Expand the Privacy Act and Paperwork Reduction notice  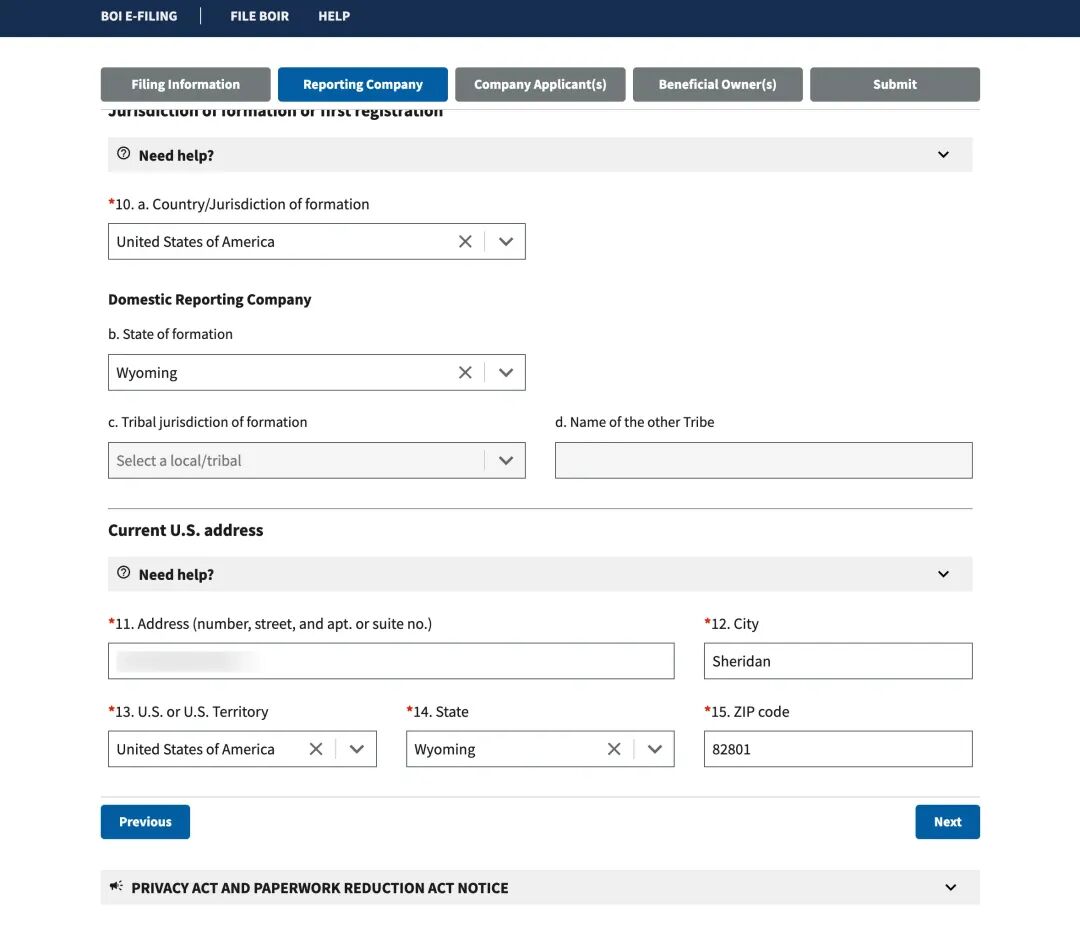(x=950, y=888)
